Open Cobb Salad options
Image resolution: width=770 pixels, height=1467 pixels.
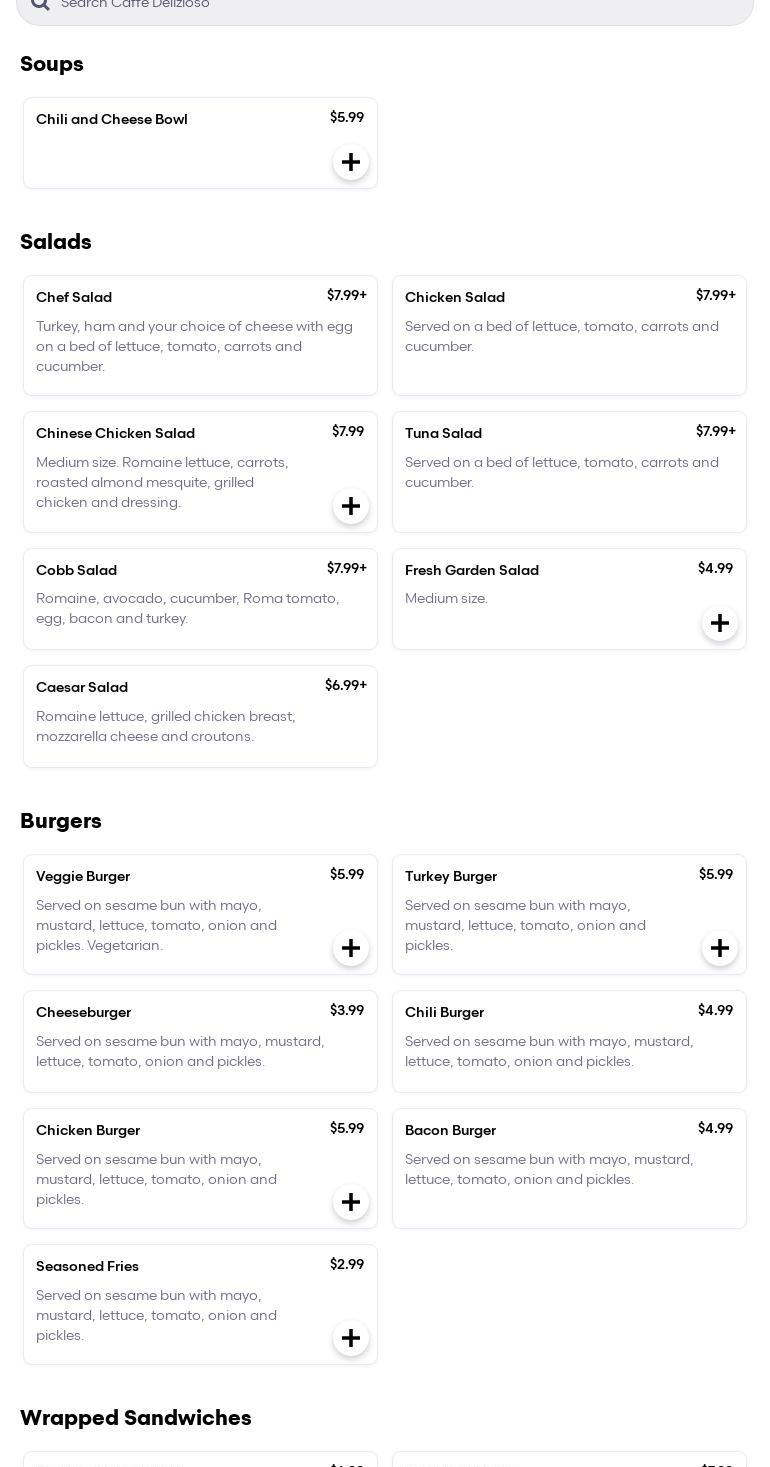200,598
